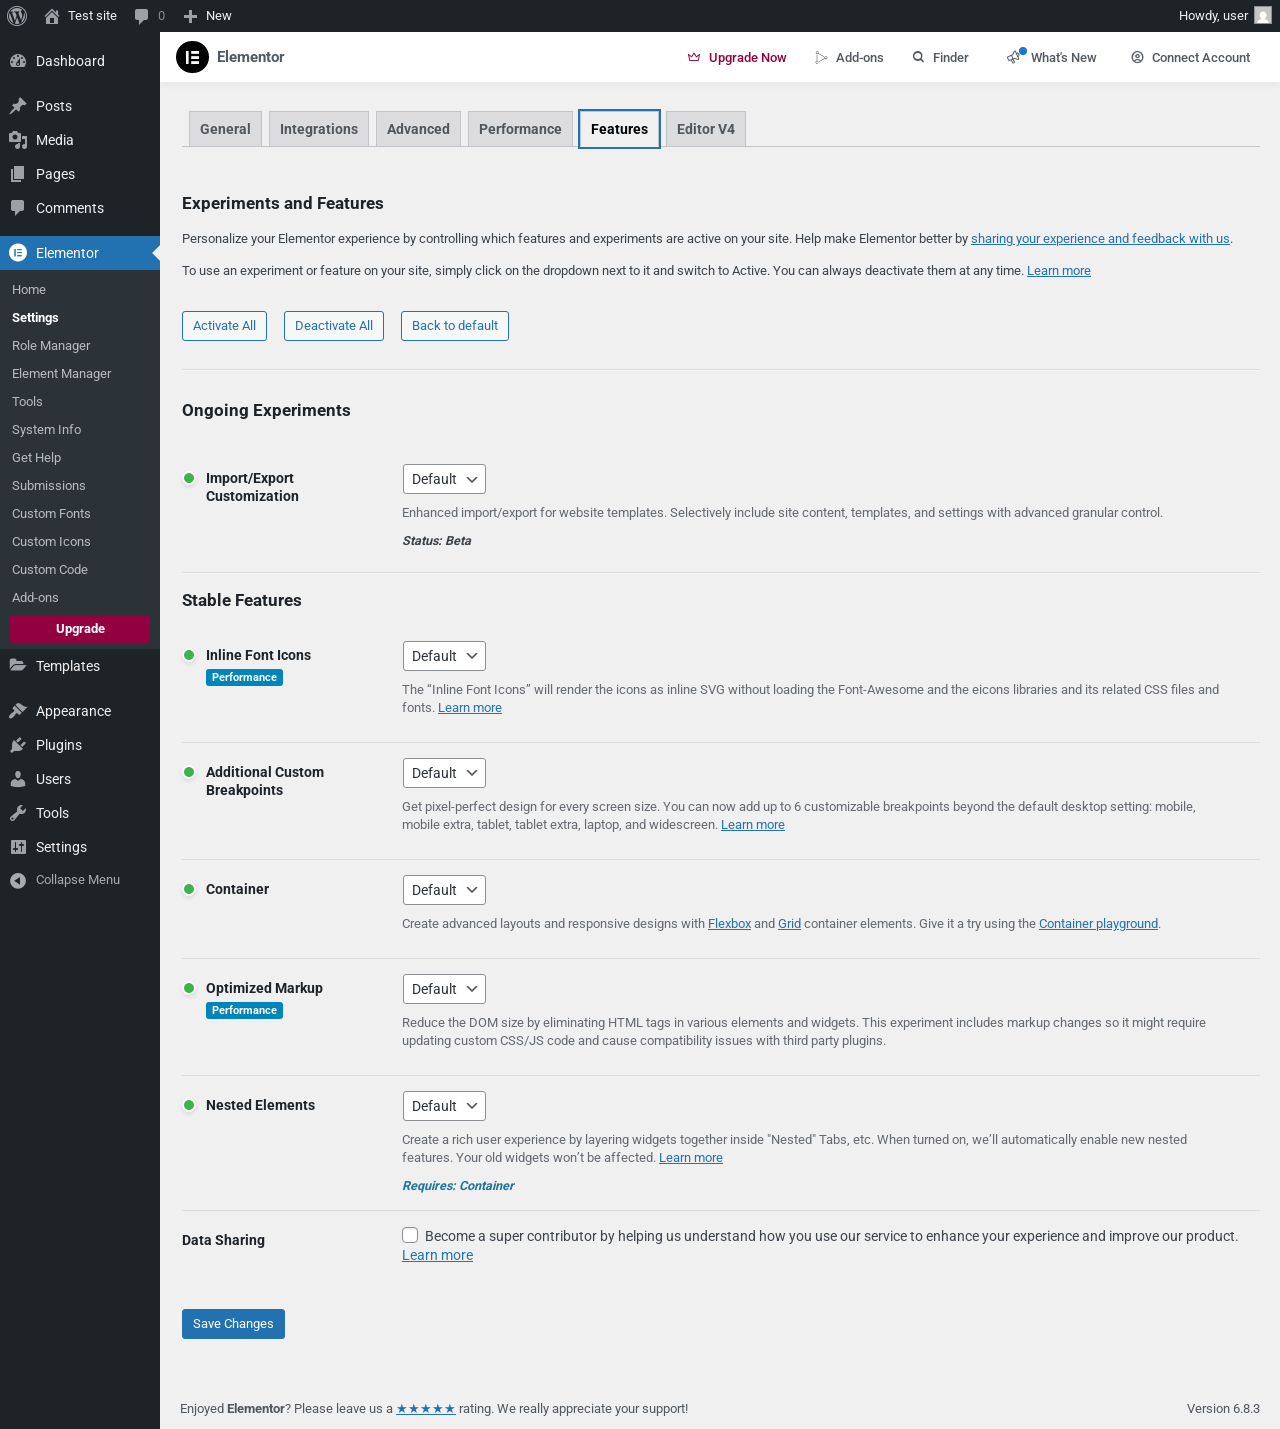The width and height of the screenshot is (1280, 1429).
Task: Click the What's New megaphone icon
Action: 1015,57
